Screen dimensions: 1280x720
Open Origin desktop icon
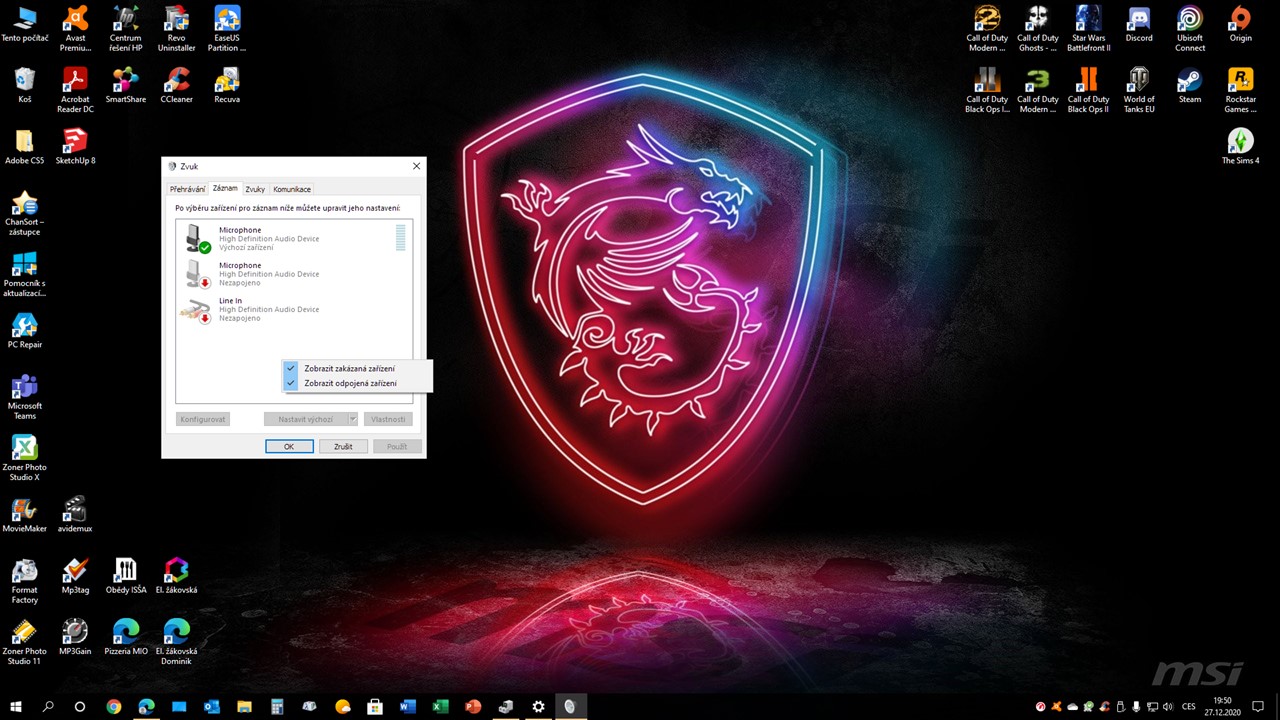1241,24
